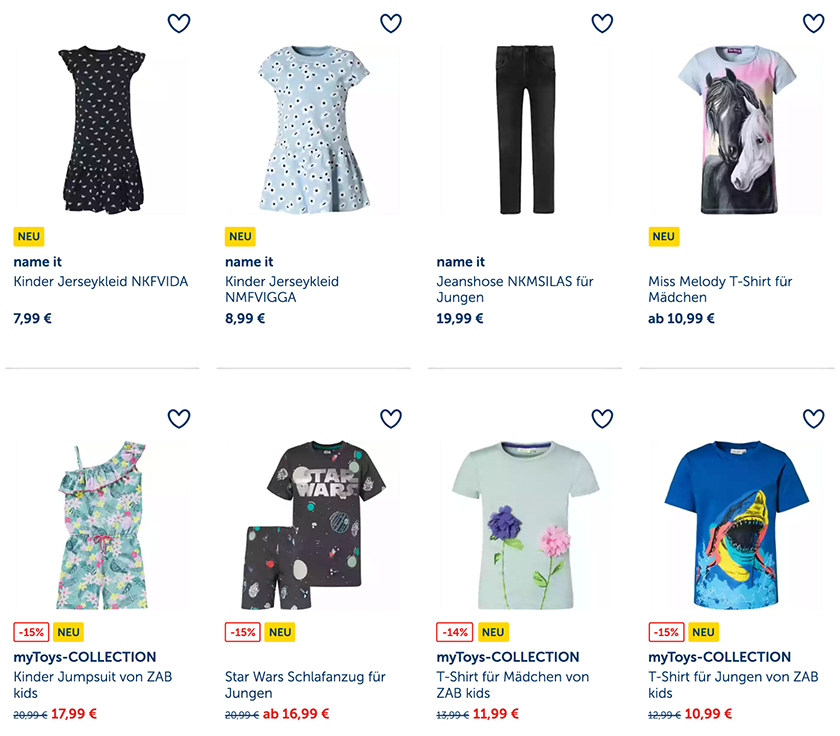View the horse T-shirt image
This screenshot has width=840, height=736.
coord(737,130)
